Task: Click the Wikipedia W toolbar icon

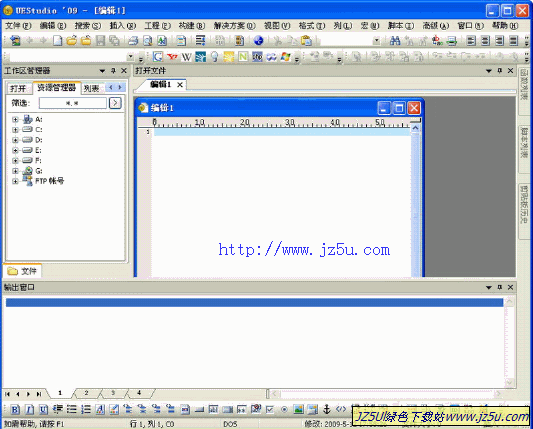Action: (x=186, y=56)
